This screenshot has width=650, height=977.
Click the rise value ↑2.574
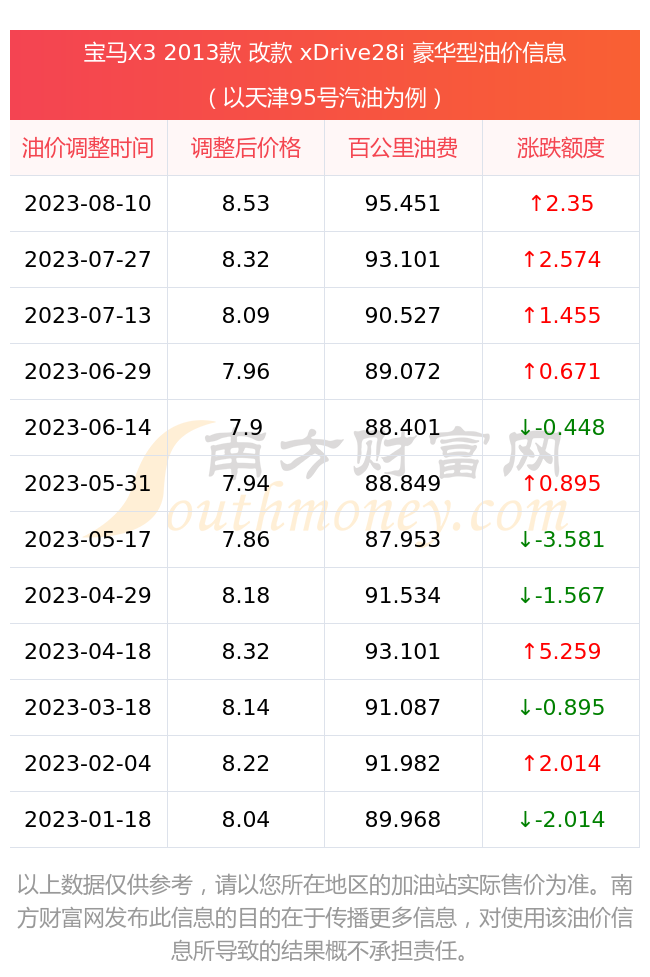pos(561,260)
